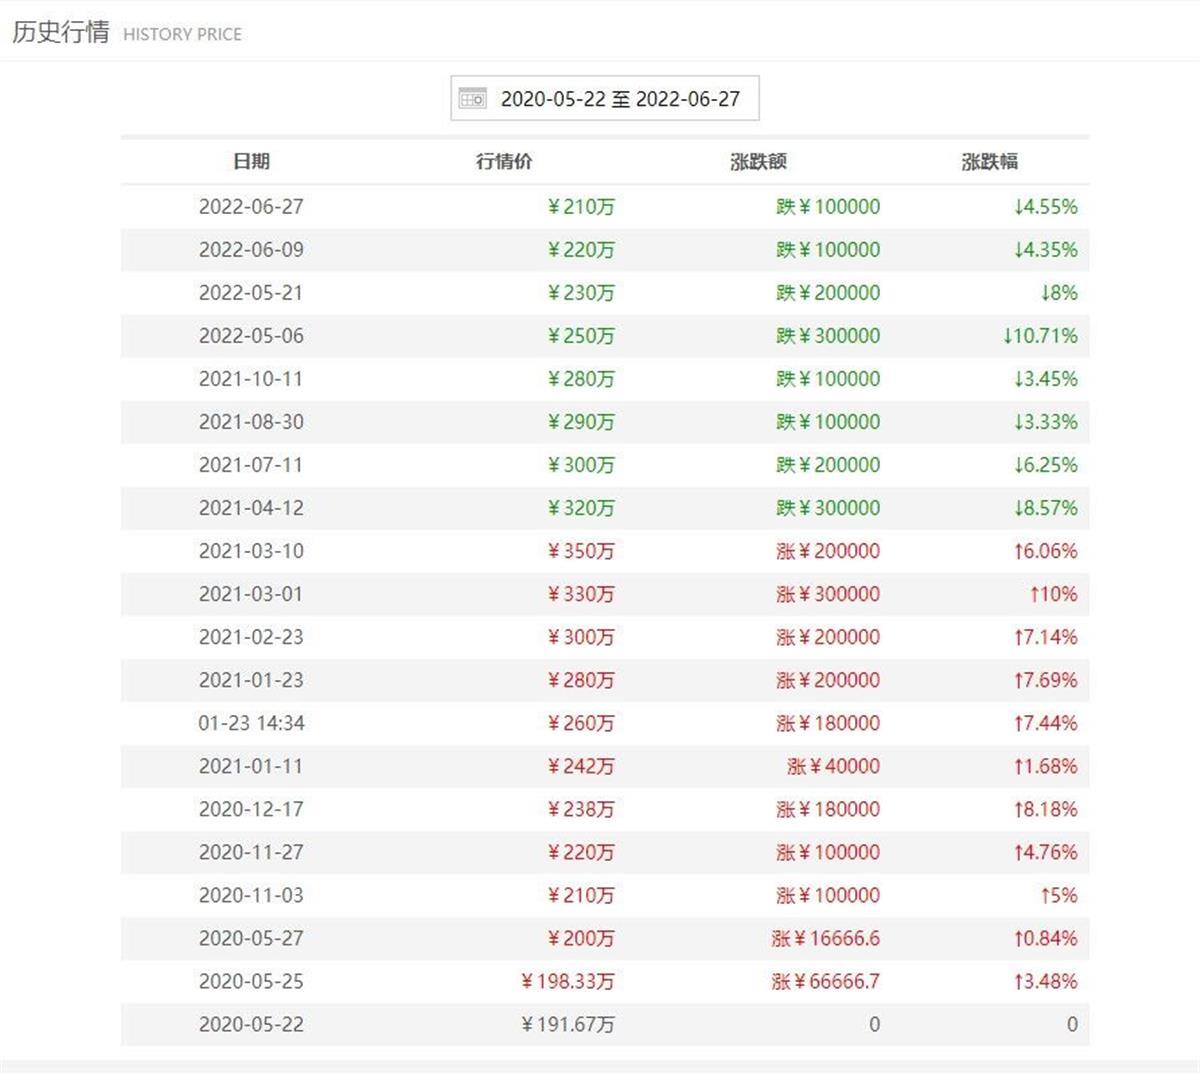Click the ↑8.18% change on 2020-12-17
1200x1080 pixels.
[x=1045, y=809]
